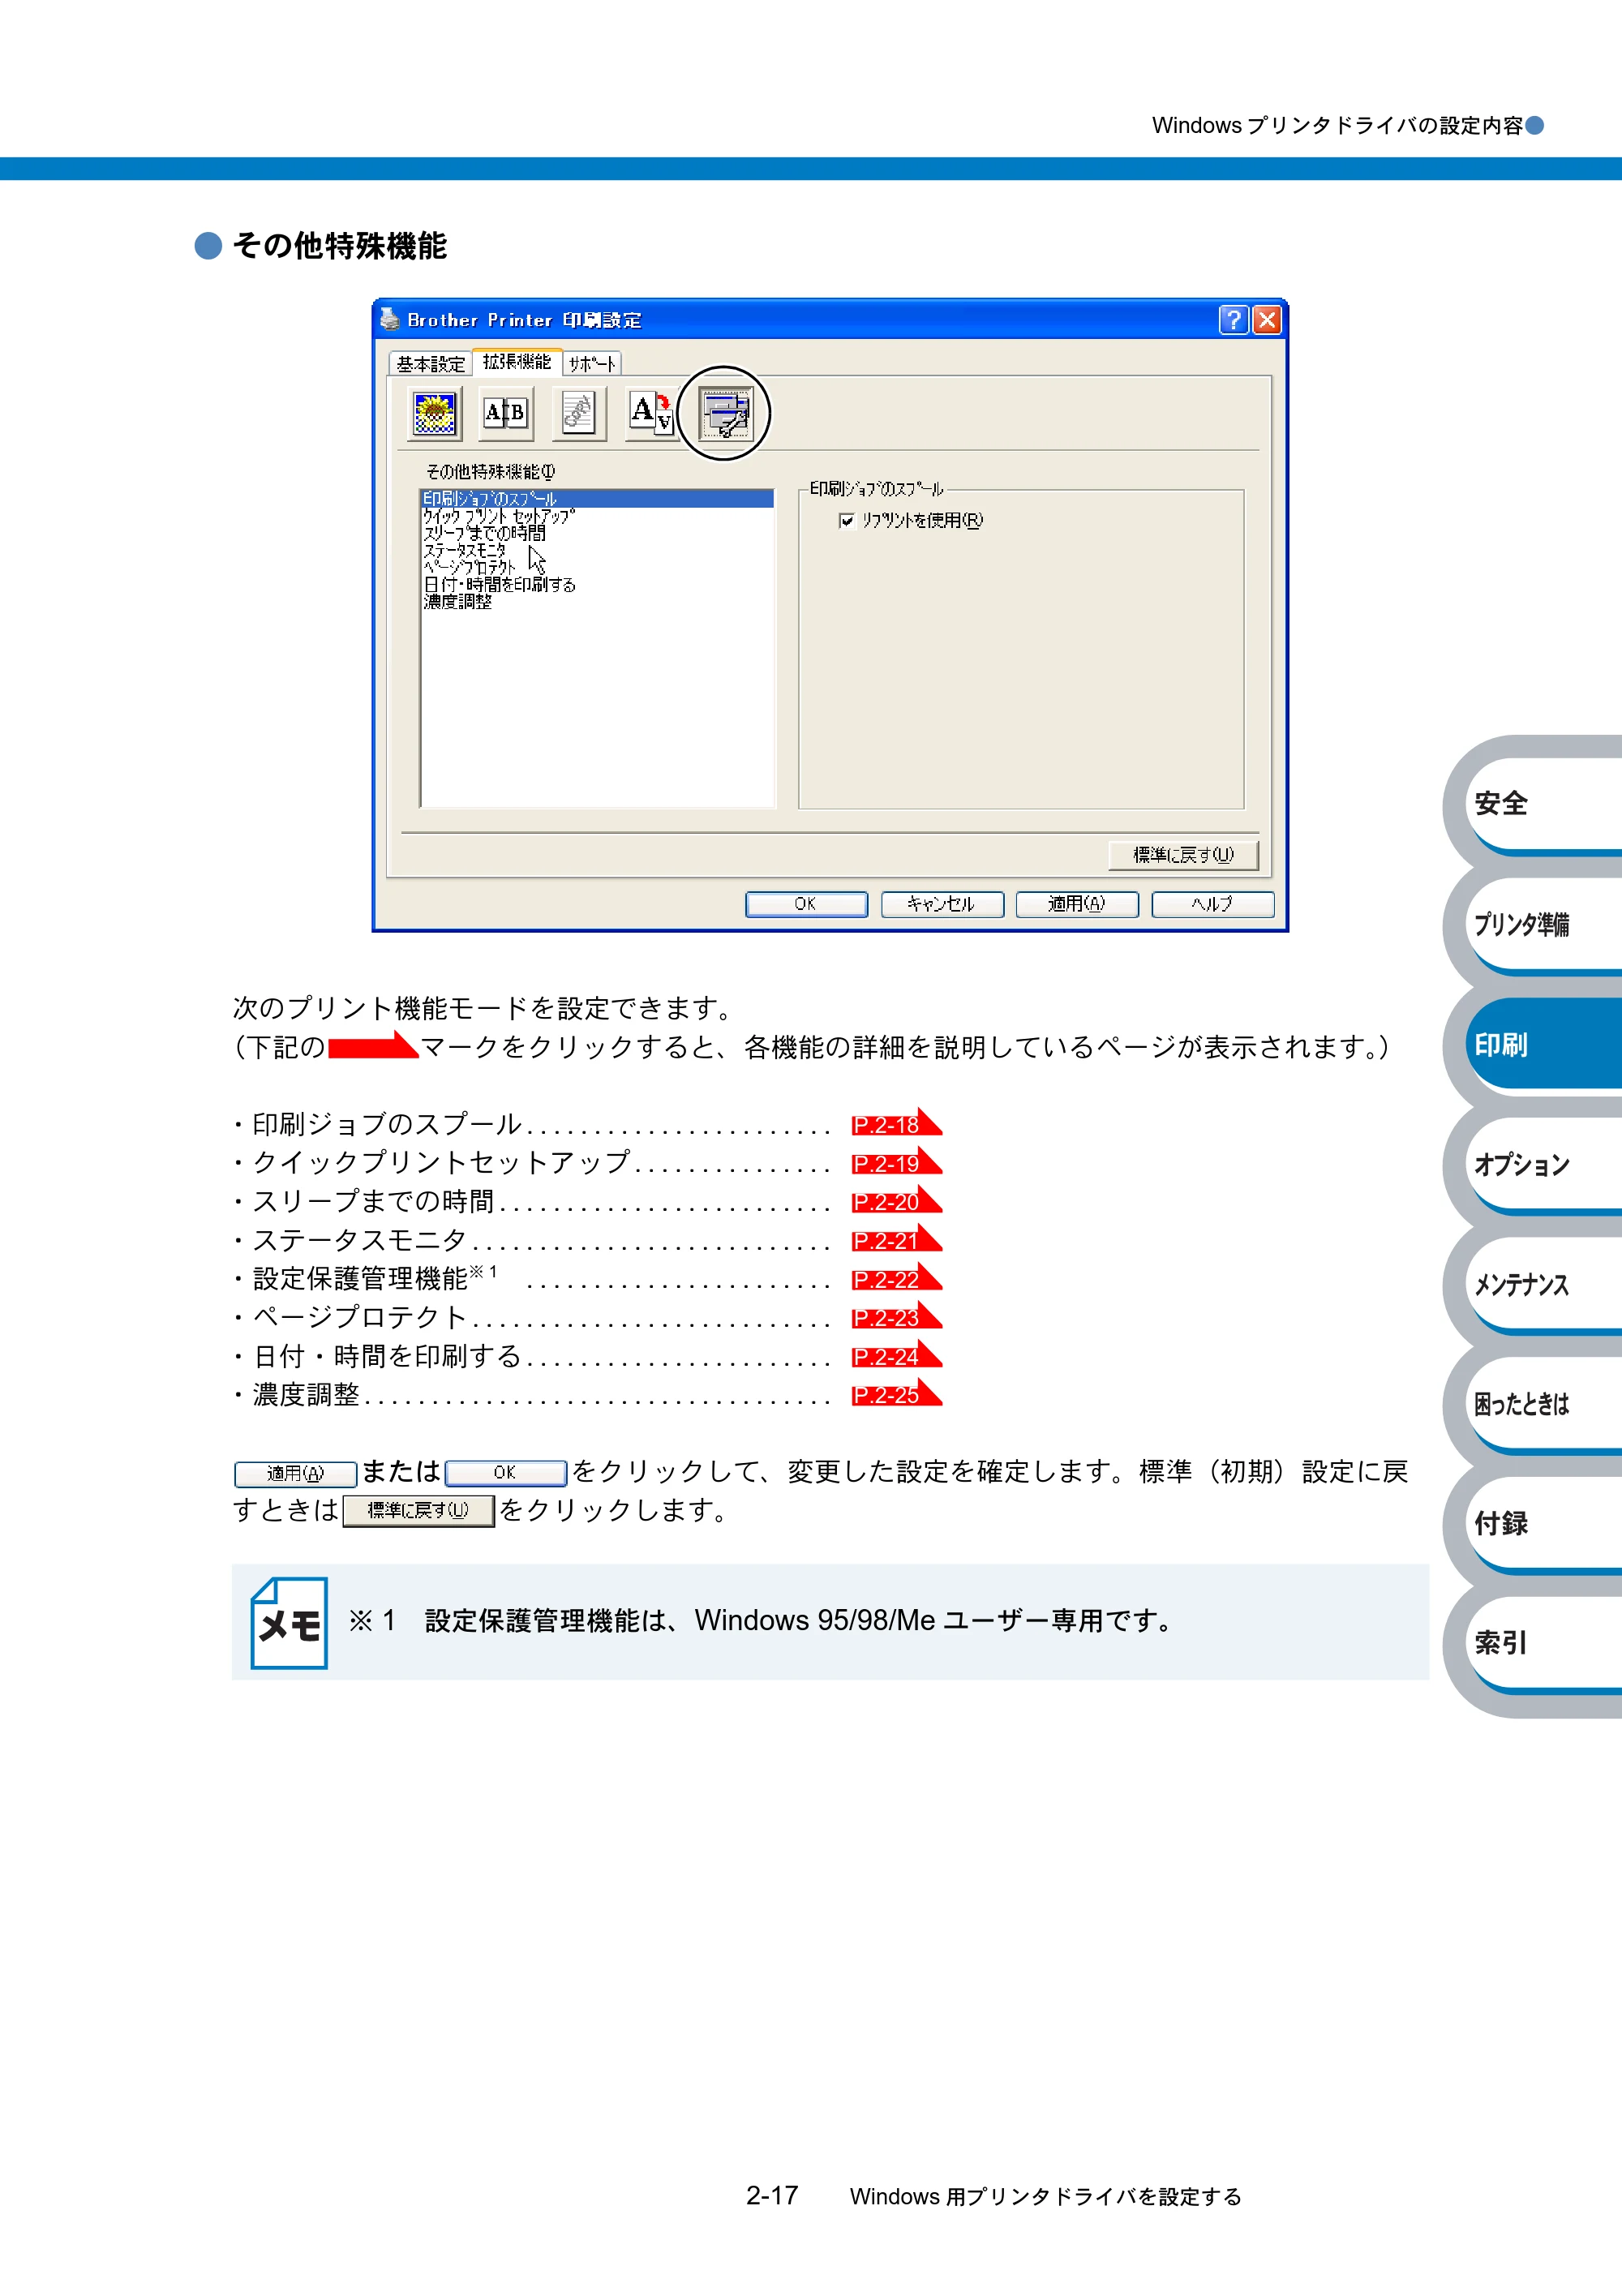Screen dimensions: 1622x2296
Task: Follow the P.2-24 page link
Action: (x=897, y=1355)
